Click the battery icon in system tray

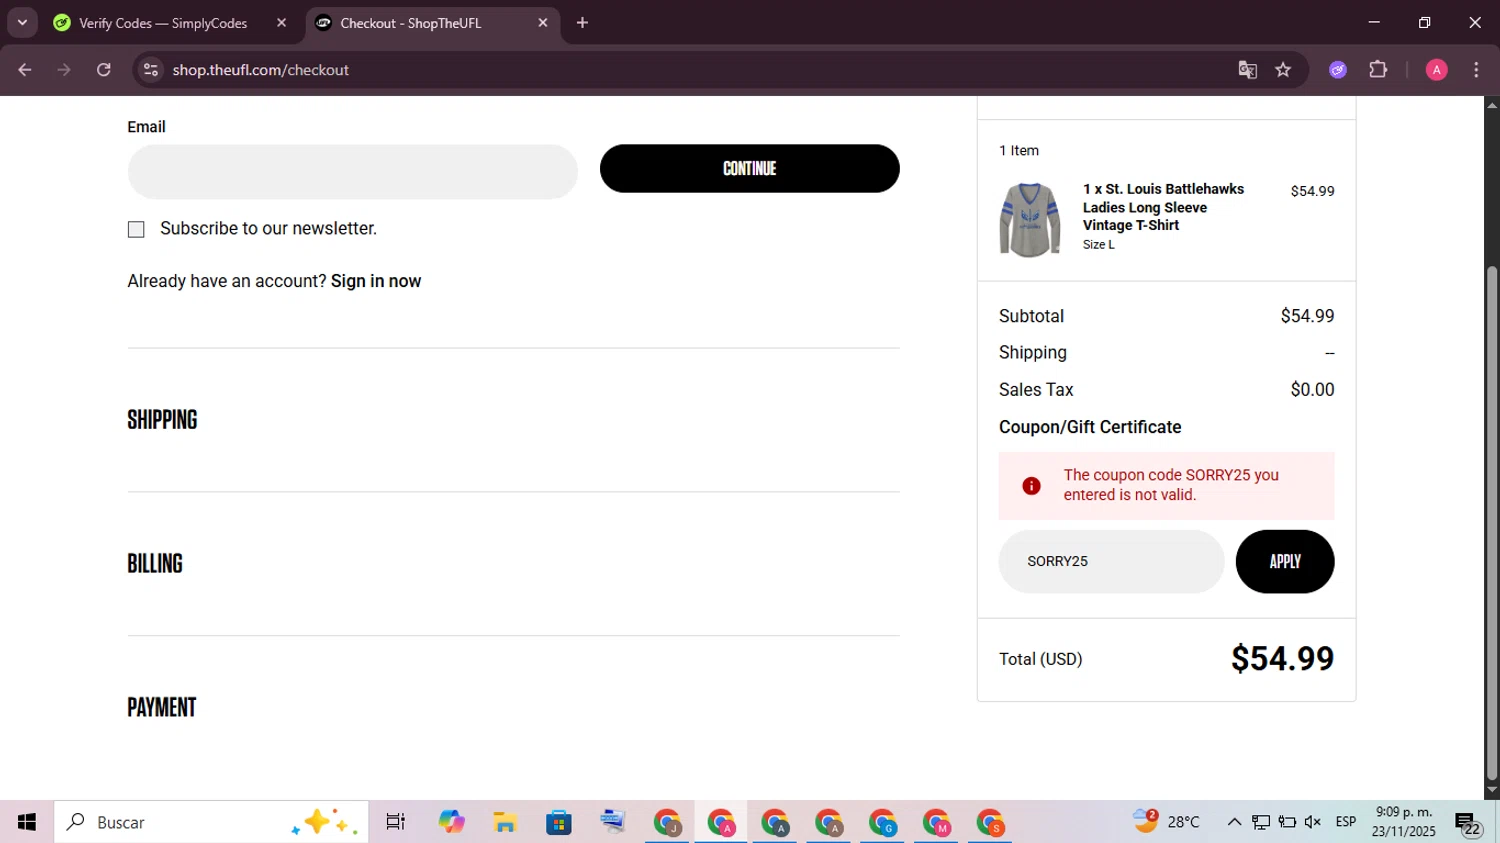[x=1287, y=822]
